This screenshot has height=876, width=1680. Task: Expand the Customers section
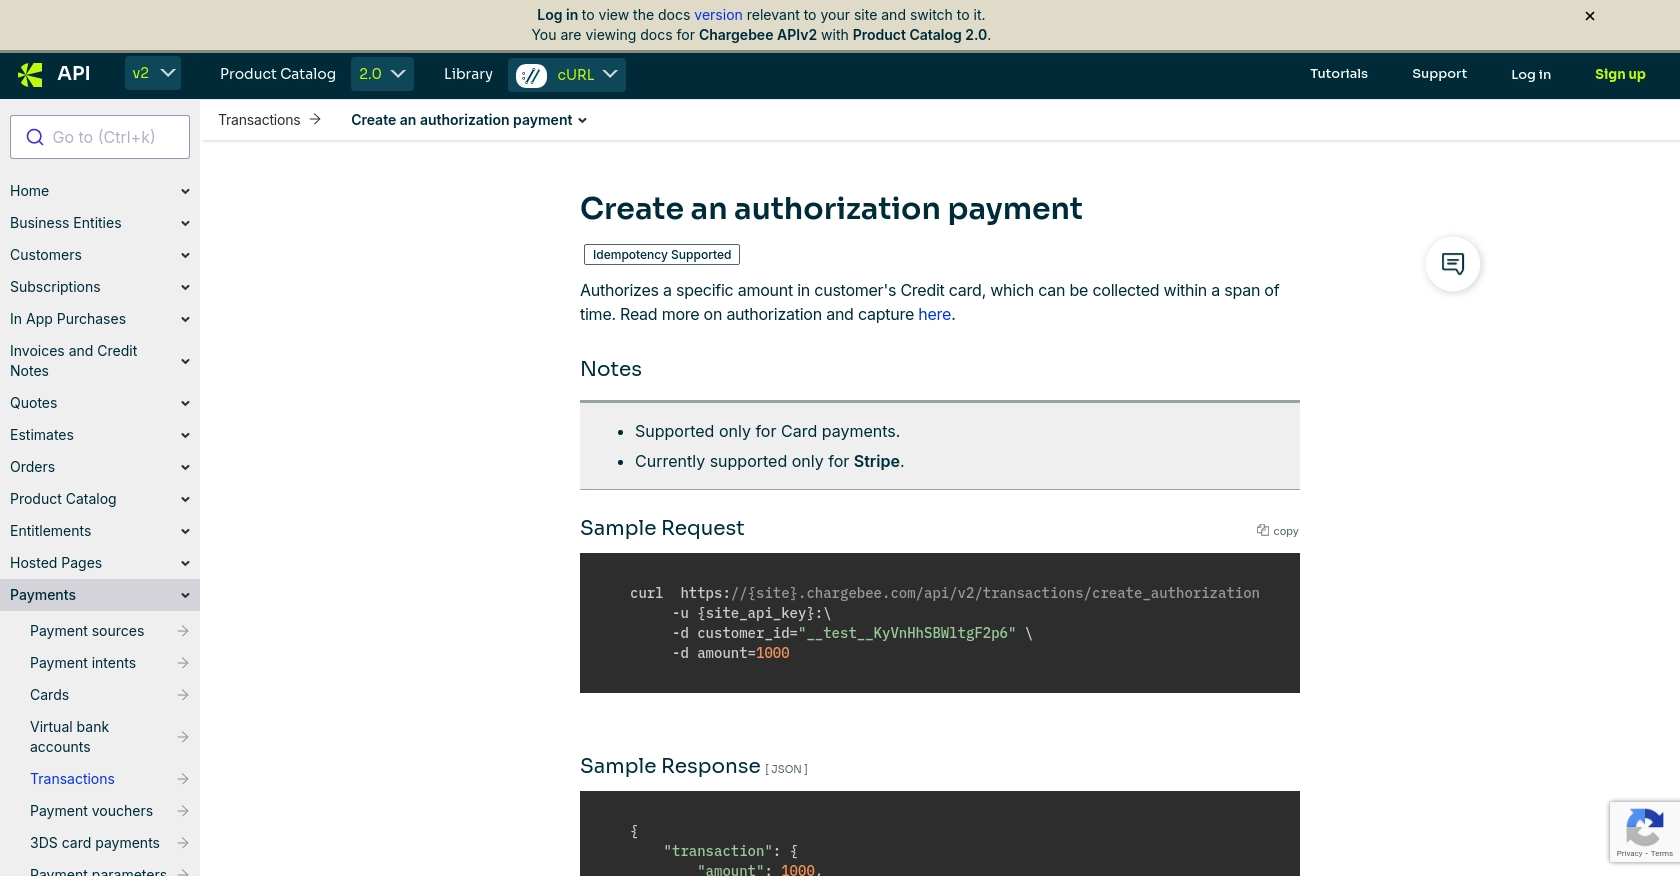pyautogui.click(x=185, y=255)
